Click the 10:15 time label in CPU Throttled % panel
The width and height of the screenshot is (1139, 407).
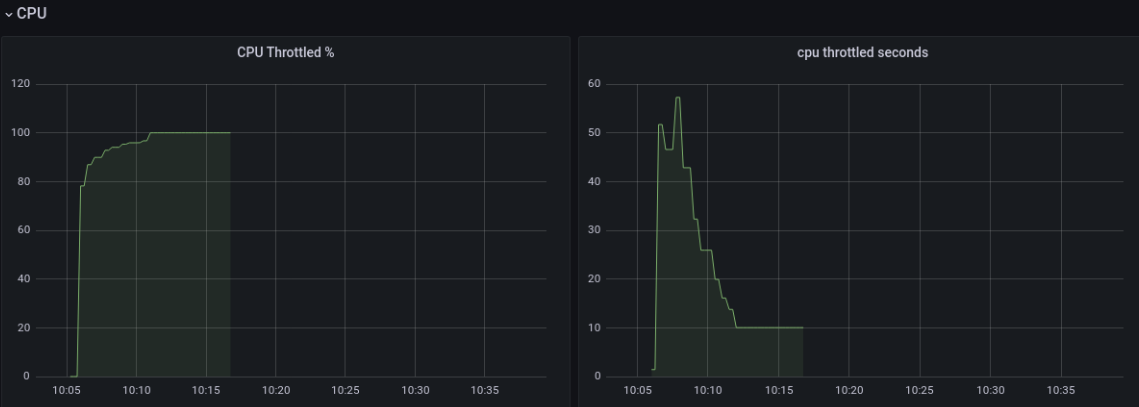[x=206, y=390]
